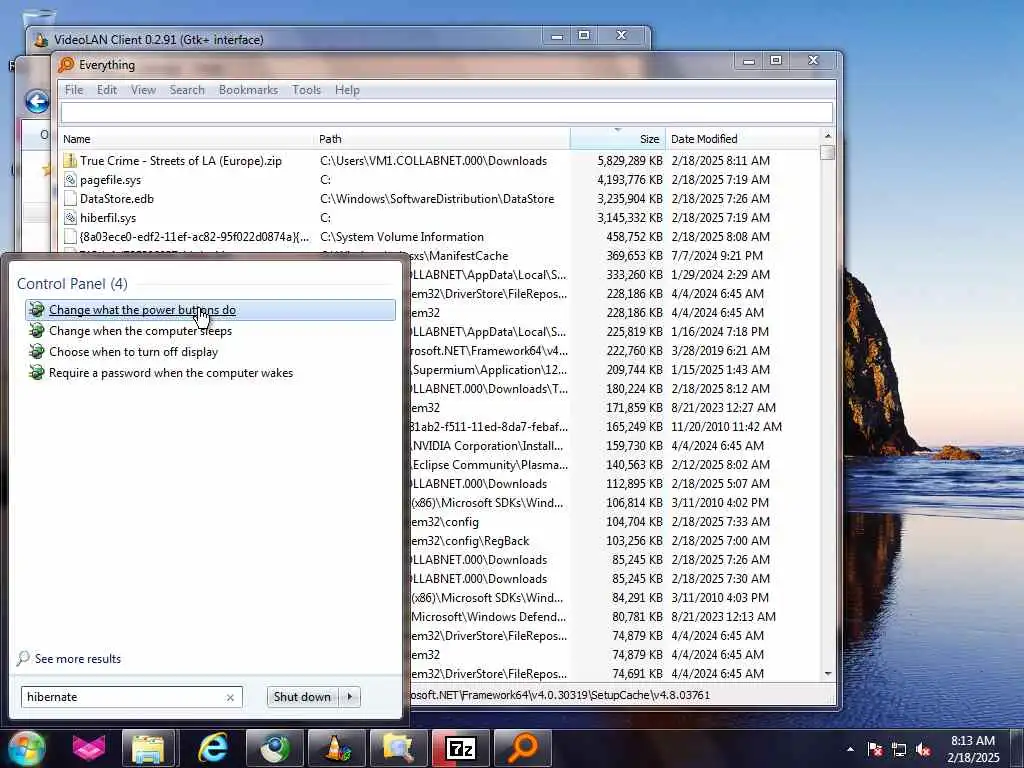Open the Help menu in Everything
The image size is (1024, 768).
point(347,90)
